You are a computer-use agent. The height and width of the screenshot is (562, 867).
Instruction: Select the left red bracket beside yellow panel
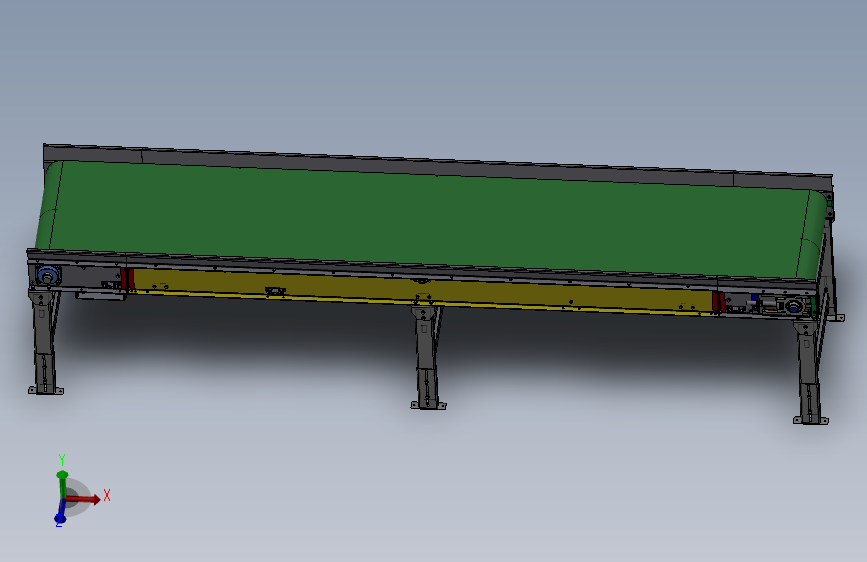click(128, 279)
